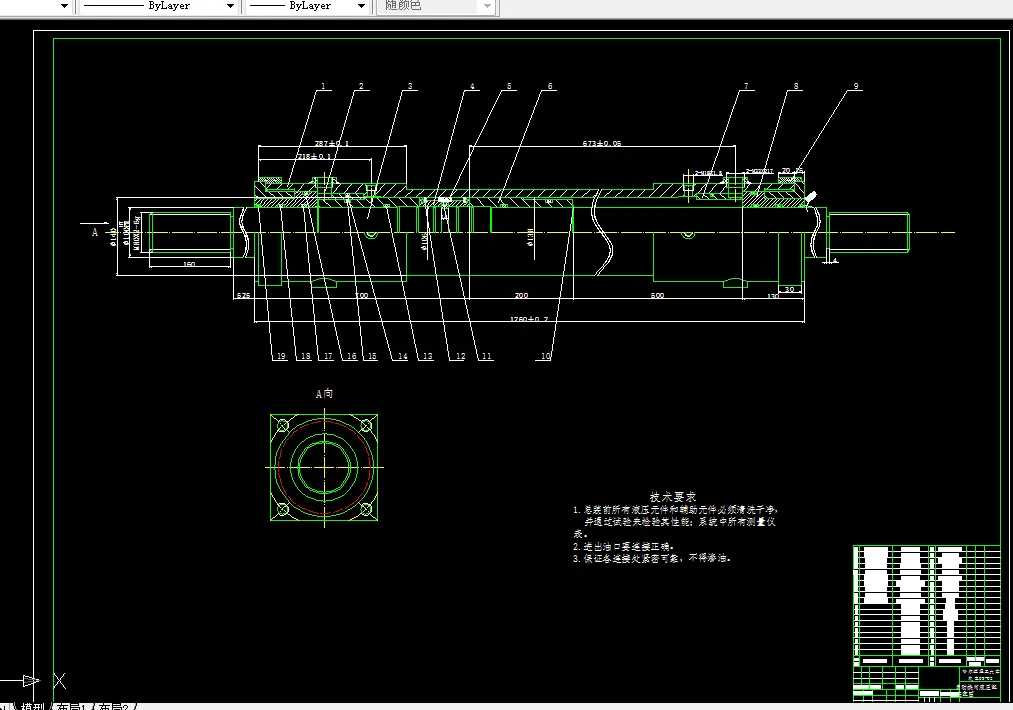
Task: Select the 200 dimension text
Action: click(521, 295)
